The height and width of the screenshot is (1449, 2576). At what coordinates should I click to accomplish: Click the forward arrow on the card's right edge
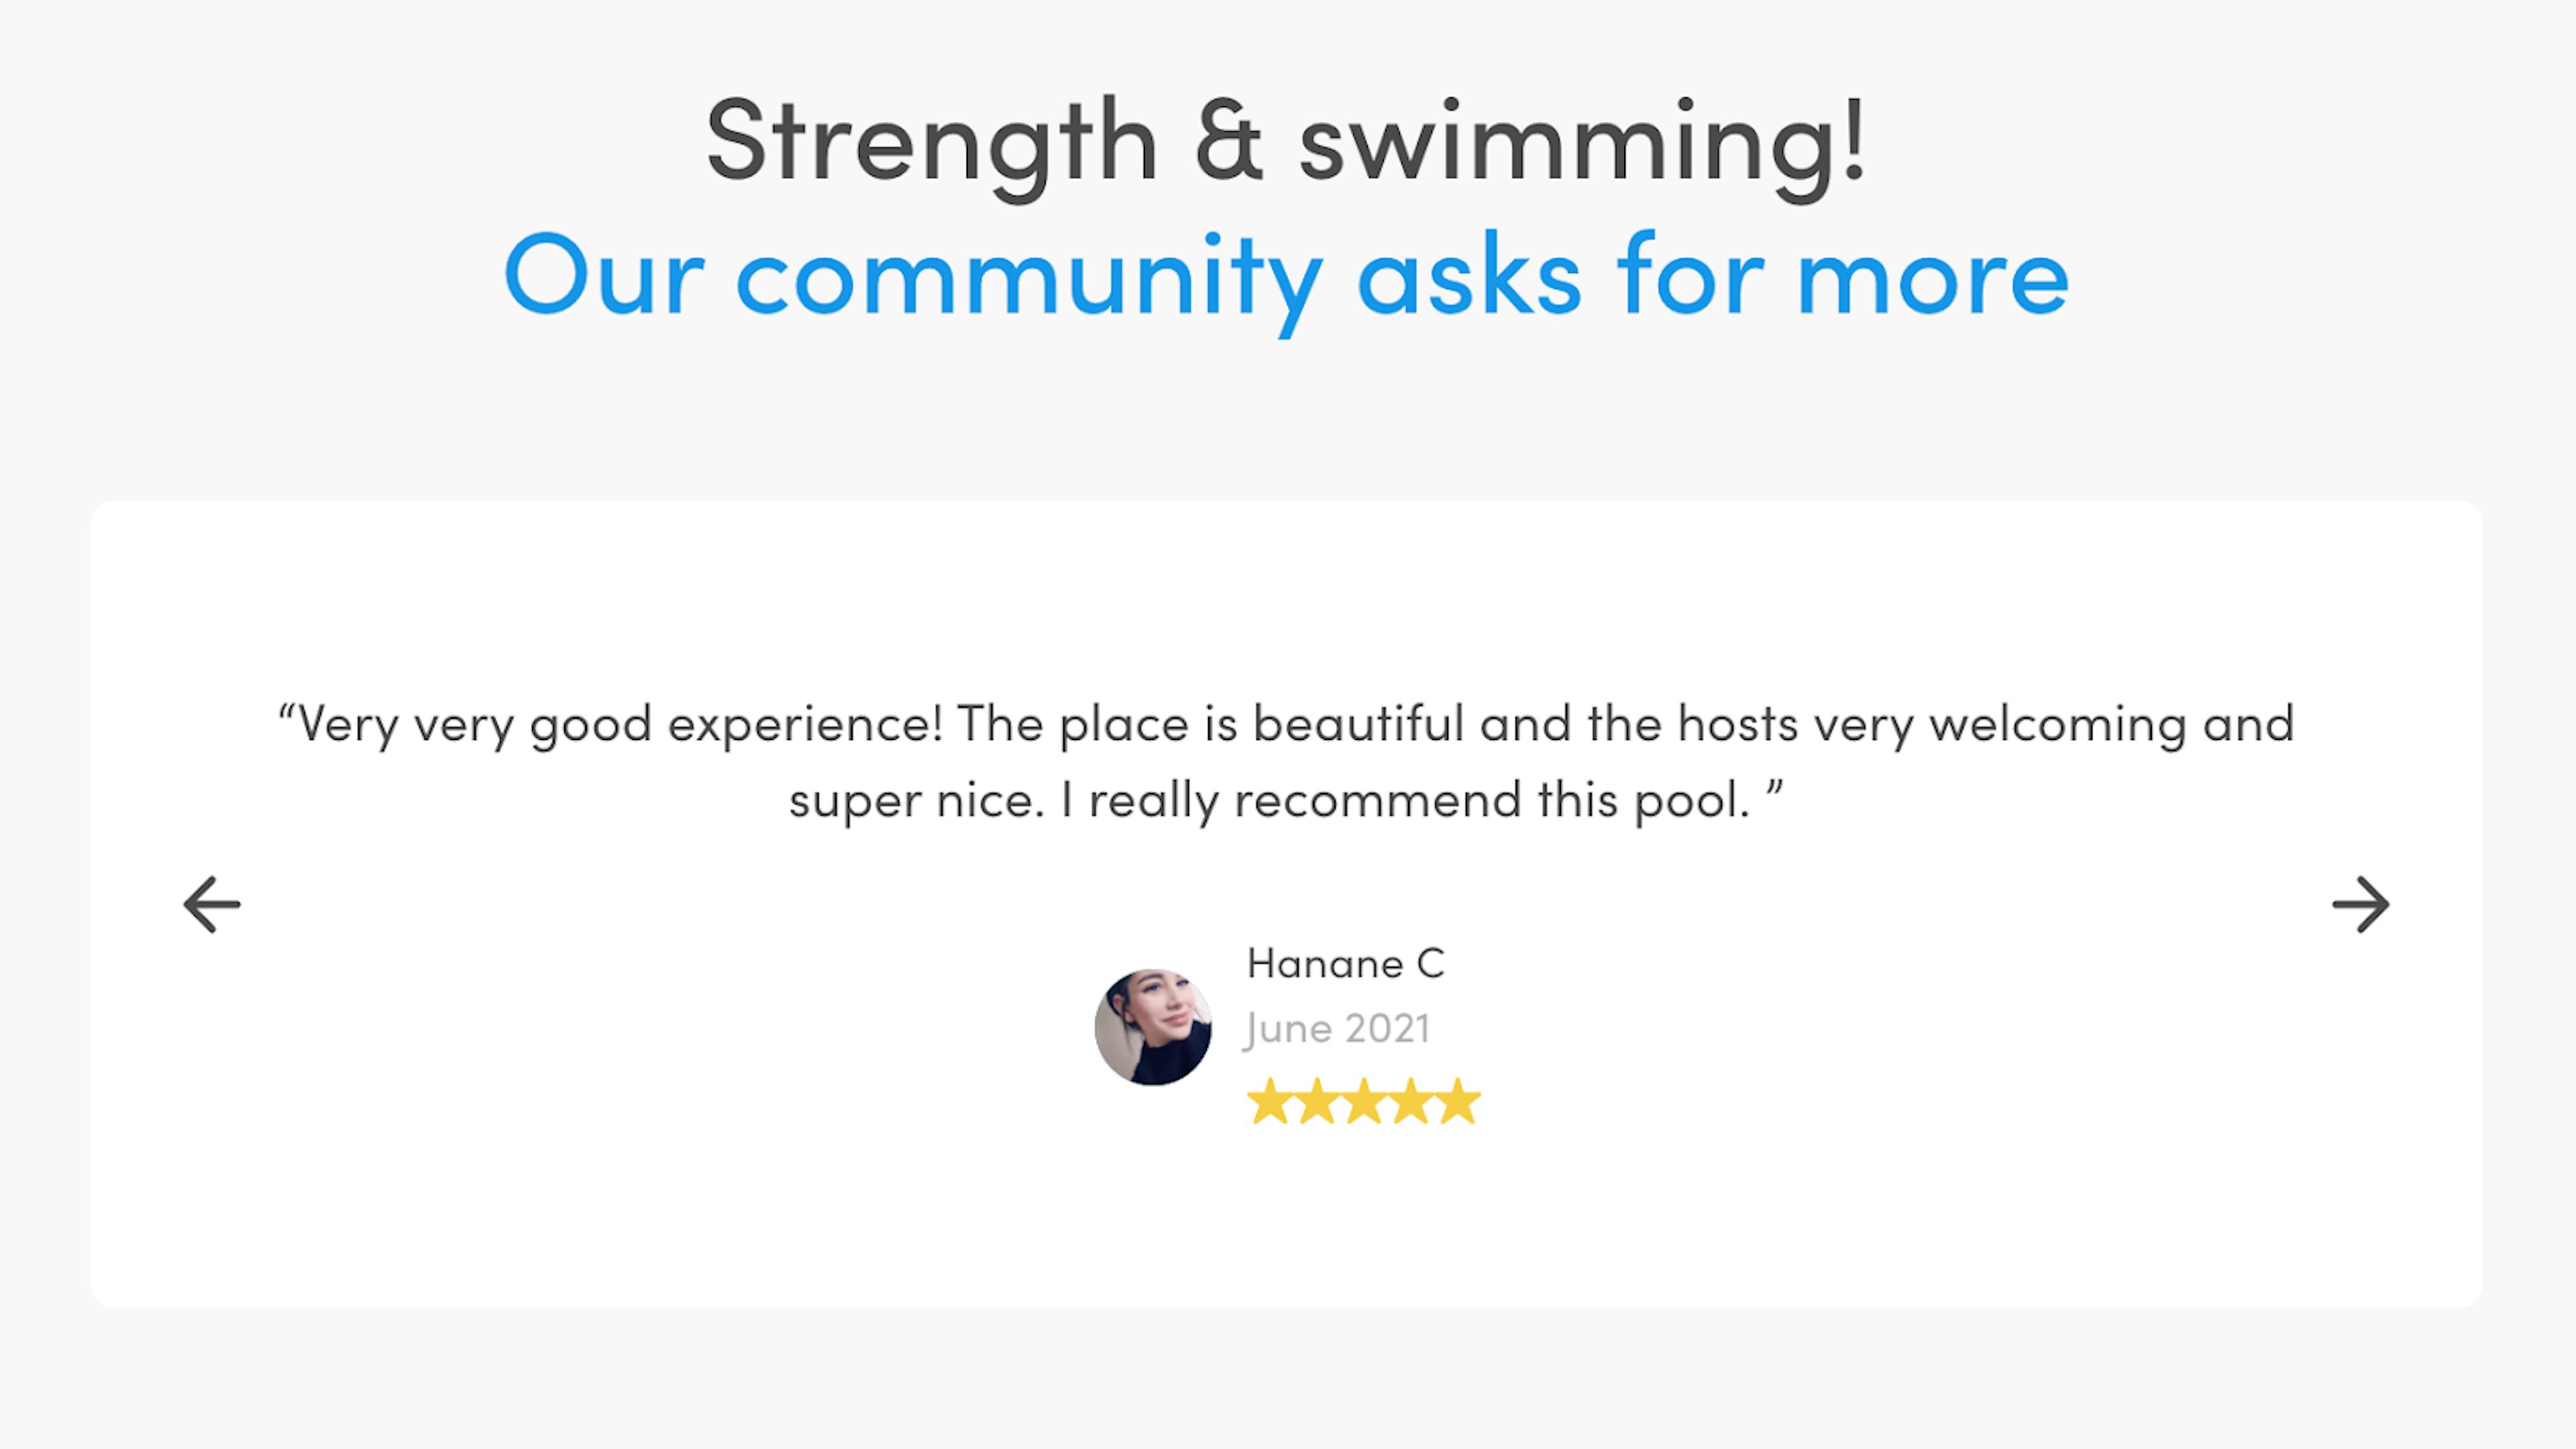click(x=2362, y=905)
